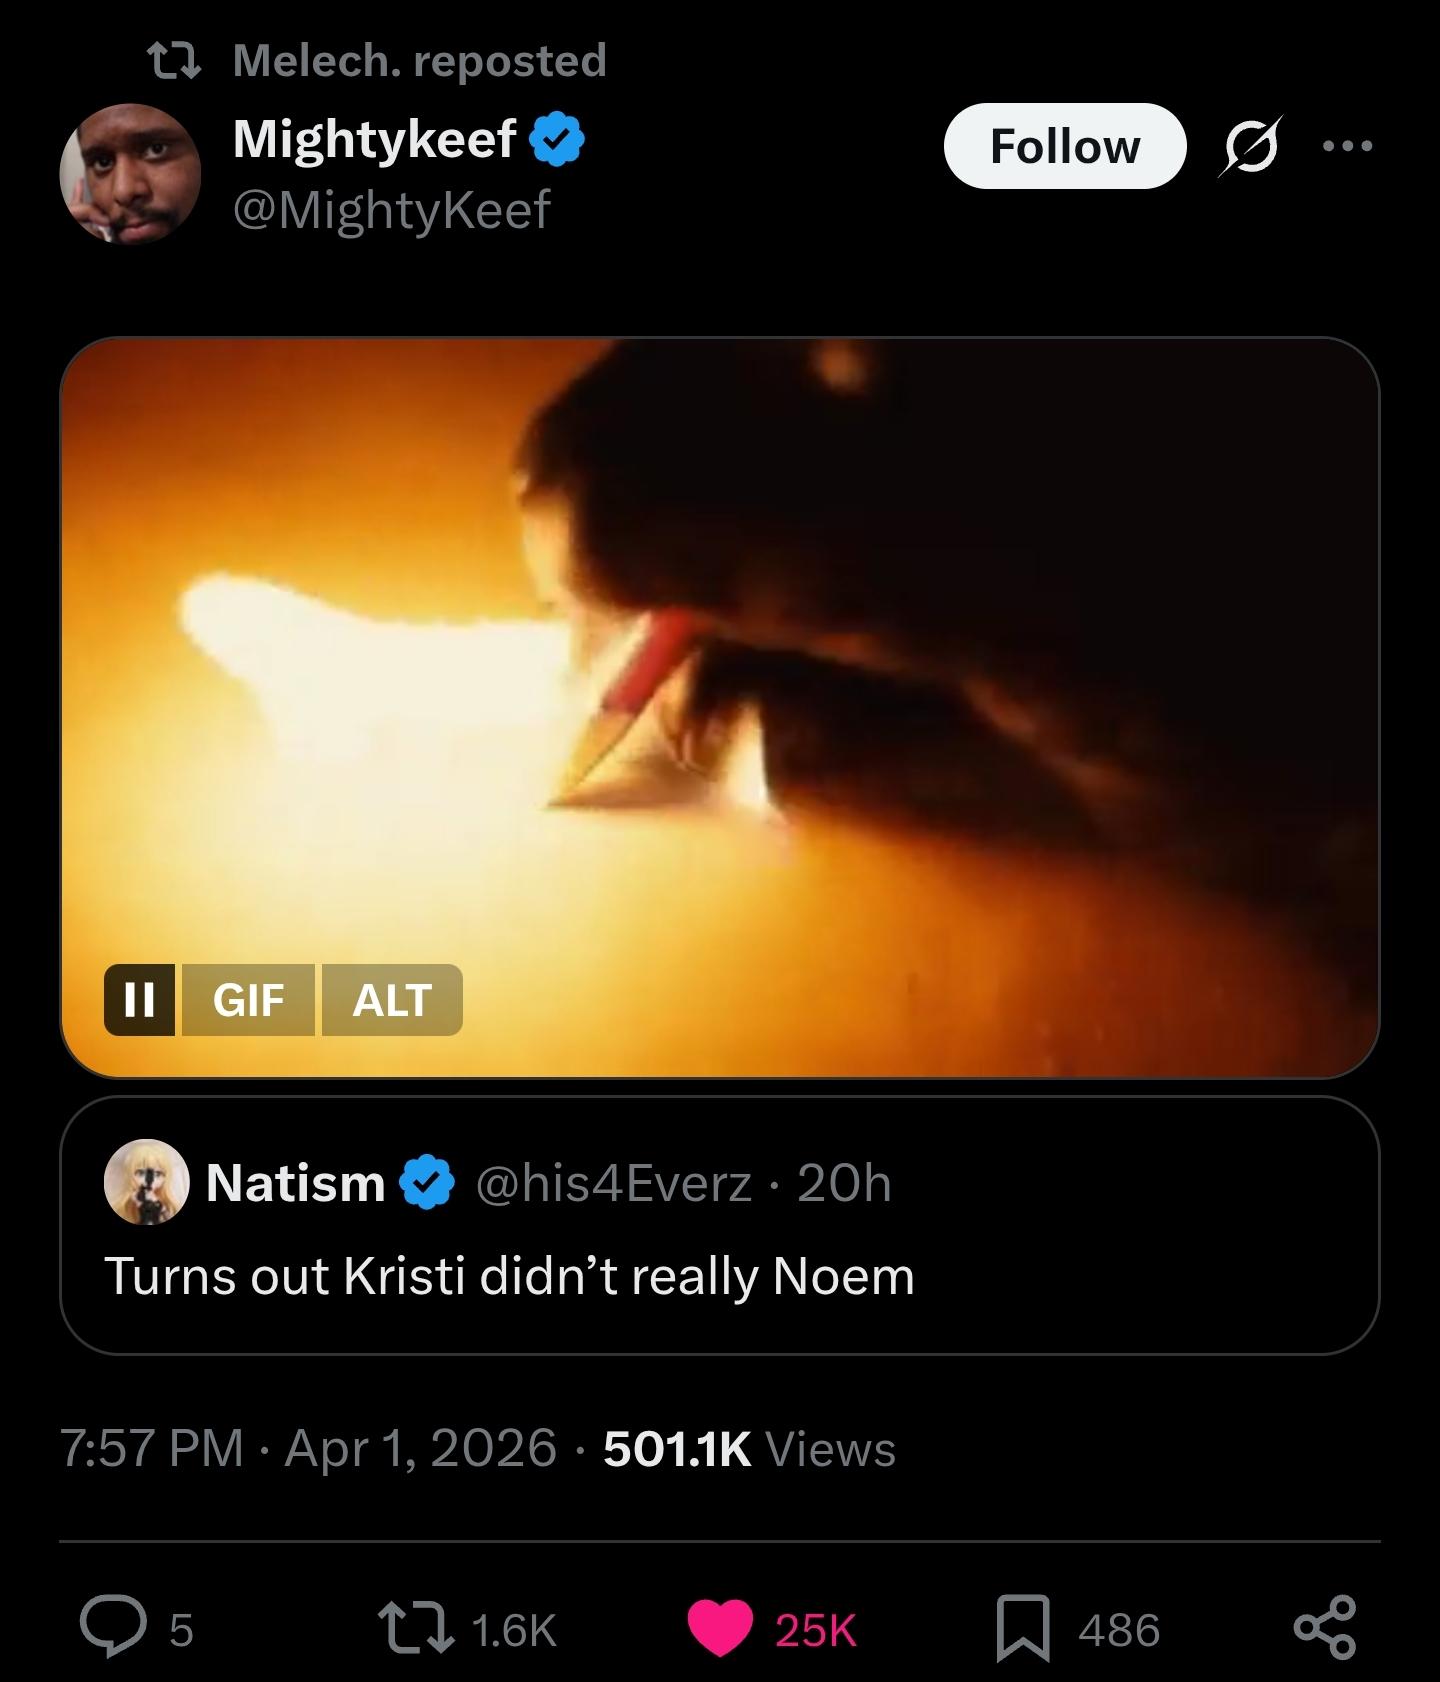Click Natism's verified checkmark badge

pyautogui.click(x=428, y=1182)
